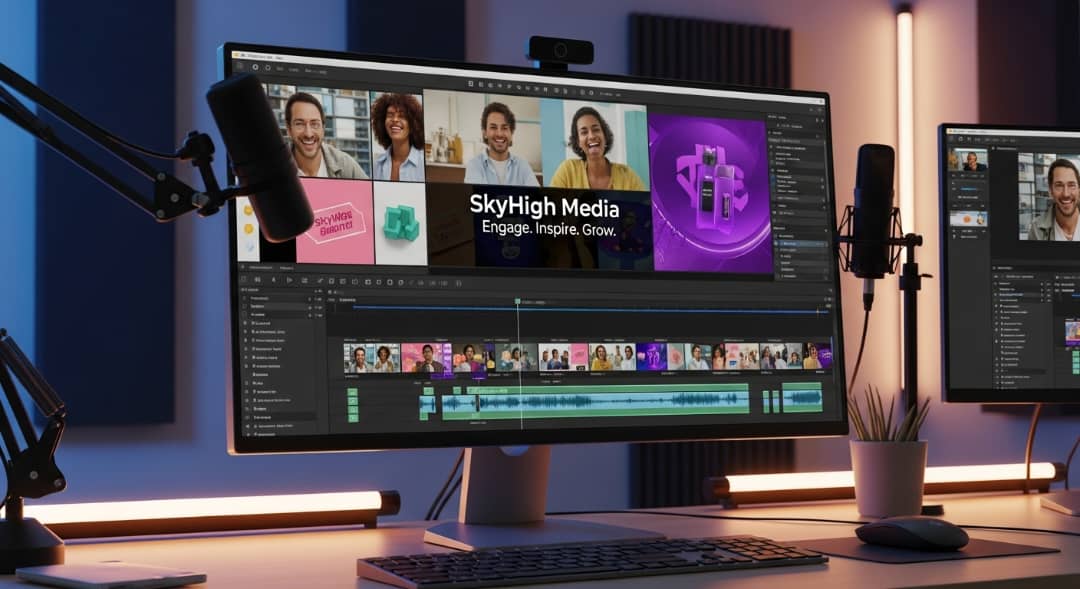Click the round icon in the top-left toolbar
This screenshot has width=1080, height=589.
click(254, 67)
